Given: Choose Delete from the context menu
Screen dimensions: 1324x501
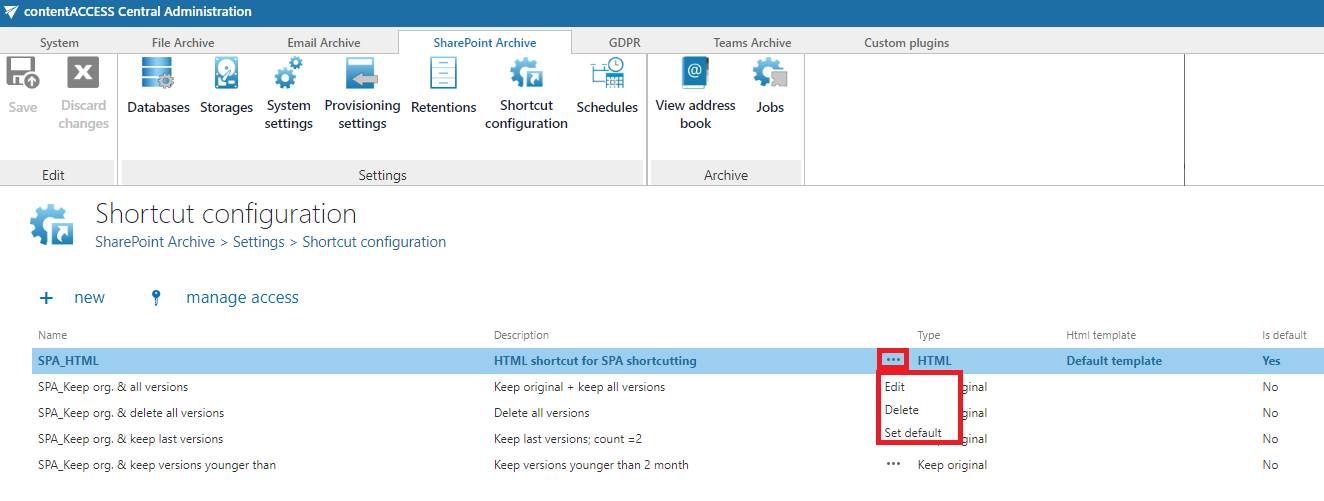Looking at the screenshot, I should (x=901, y=410).
